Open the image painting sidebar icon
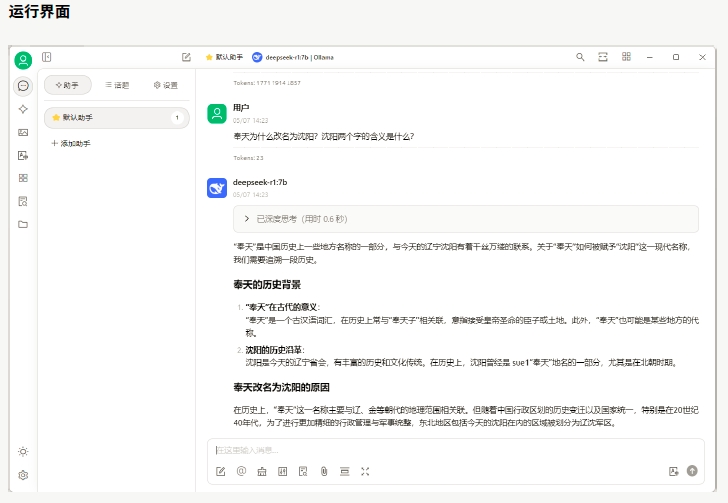Viewport: 728px width, 503px height. pos(23,132)
